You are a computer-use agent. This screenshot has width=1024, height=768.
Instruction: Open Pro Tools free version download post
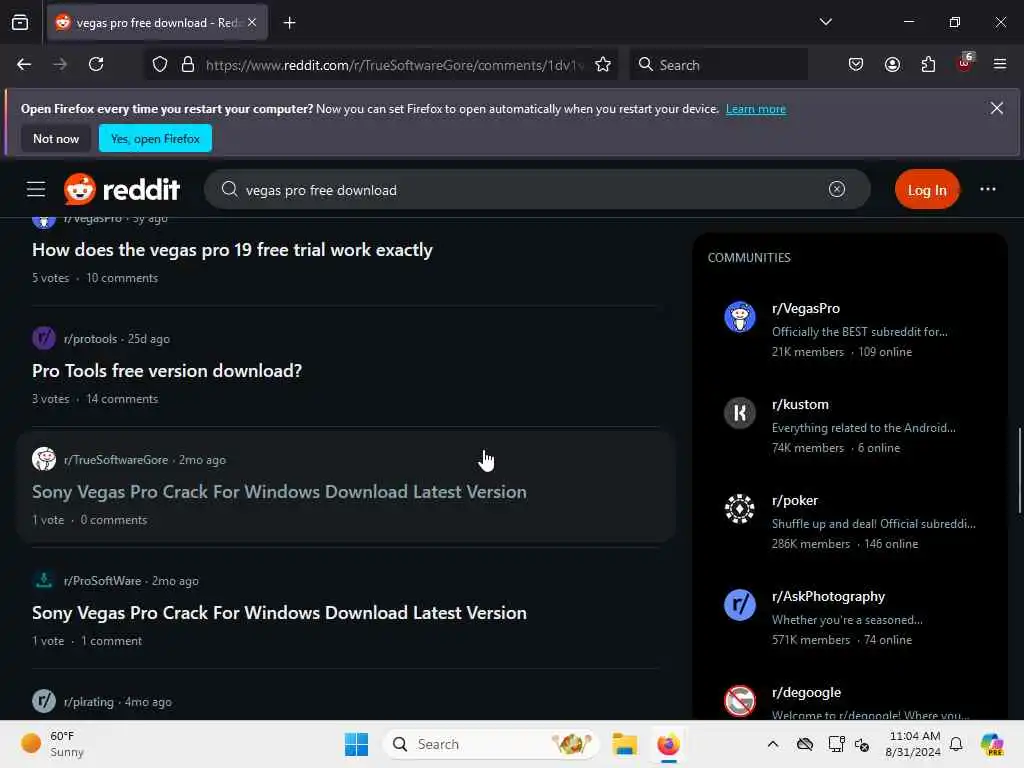tap(167, 371)
